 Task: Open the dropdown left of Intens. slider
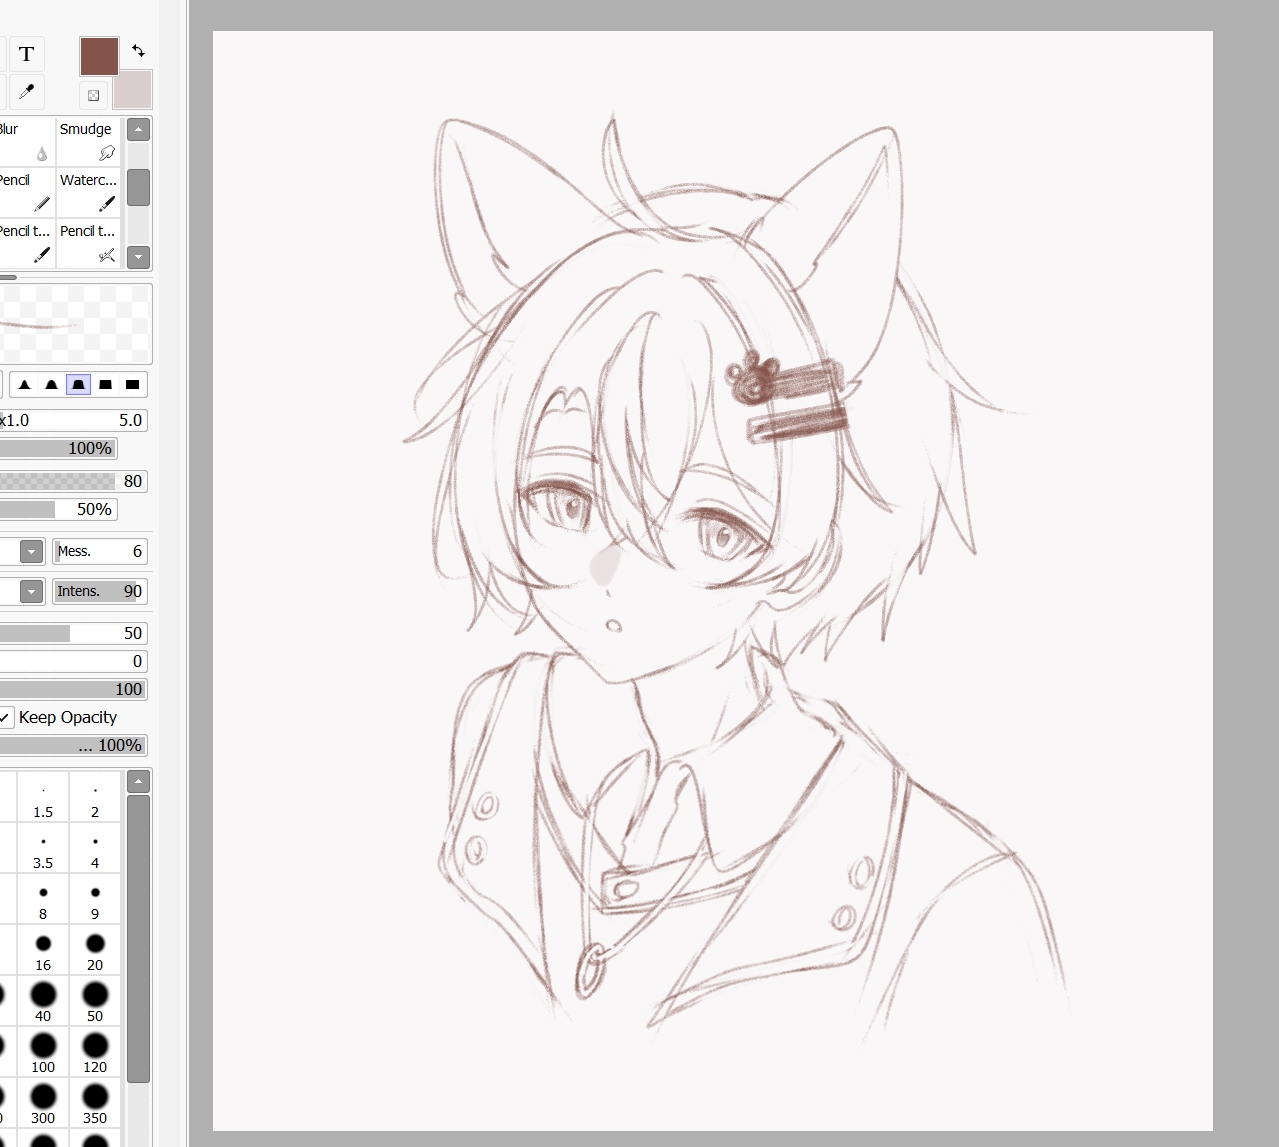coord(32,592)
